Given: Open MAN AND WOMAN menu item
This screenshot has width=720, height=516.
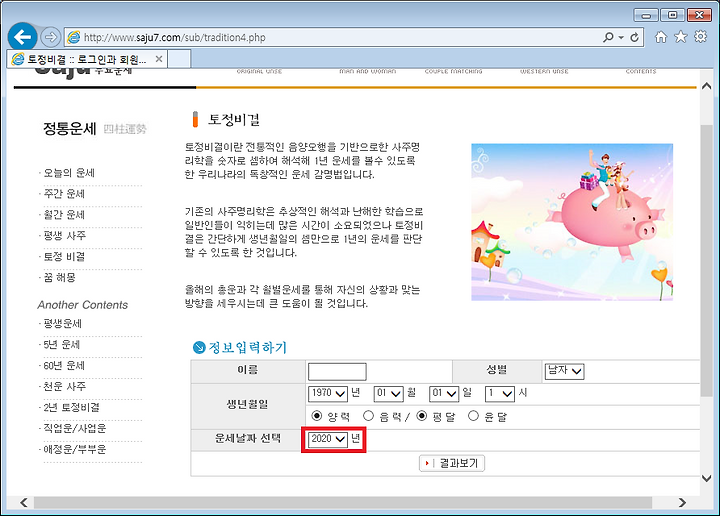Looking at the screenshot, I should tap(367, 71).
